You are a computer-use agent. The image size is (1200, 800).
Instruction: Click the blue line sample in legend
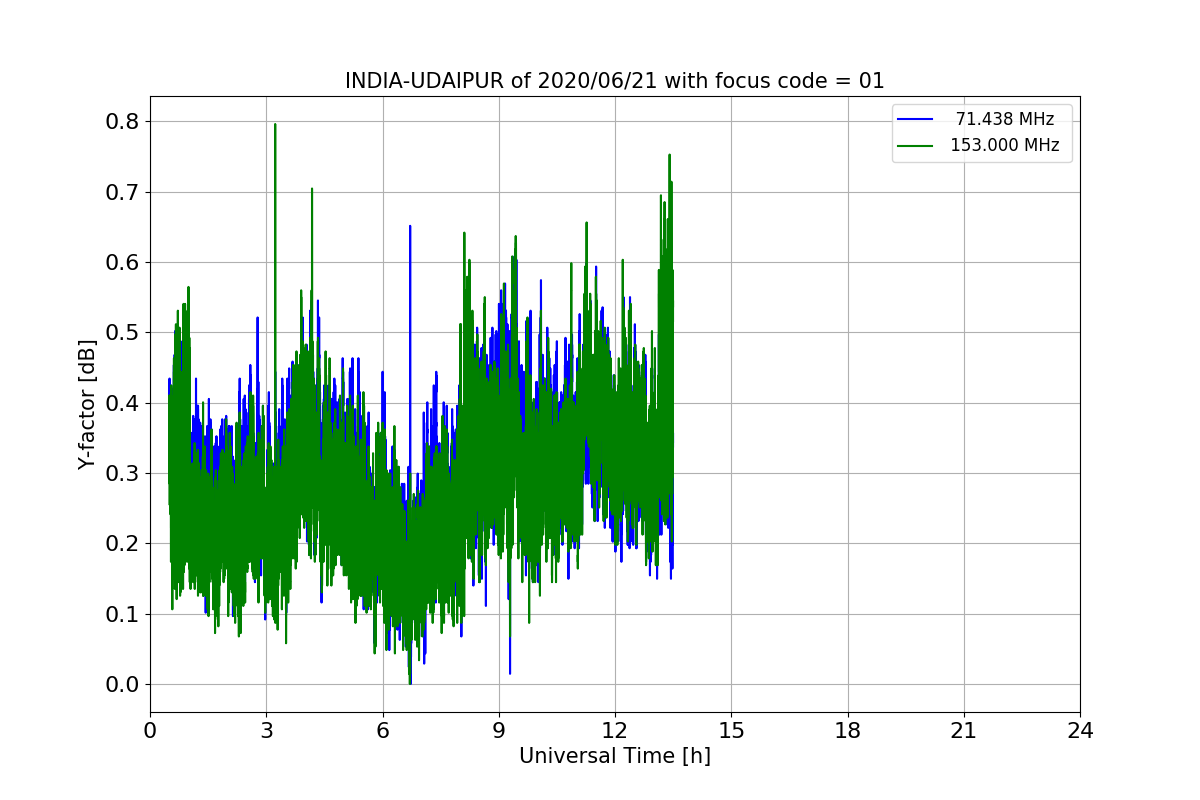(x=916, y=119)
